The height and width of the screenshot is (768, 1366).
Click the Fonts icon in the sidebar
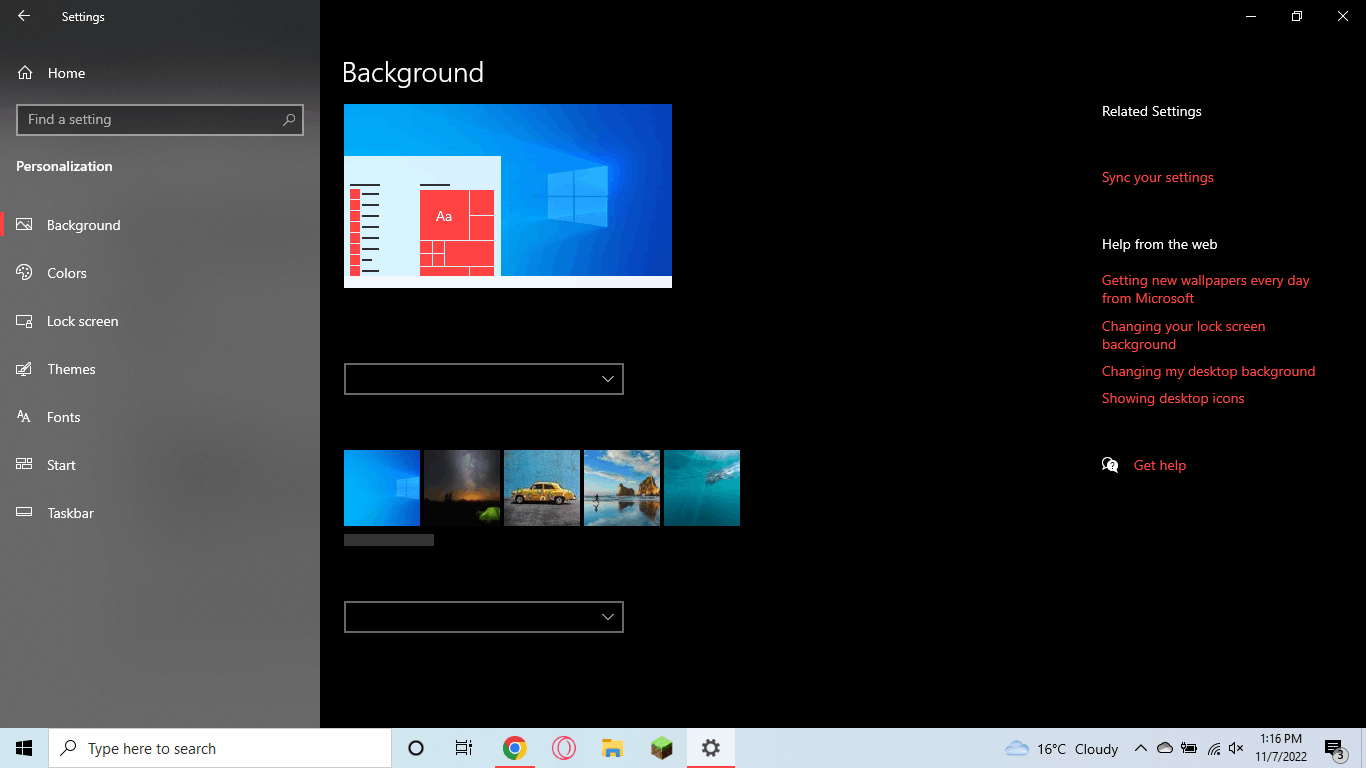click(x=25, y=417)
